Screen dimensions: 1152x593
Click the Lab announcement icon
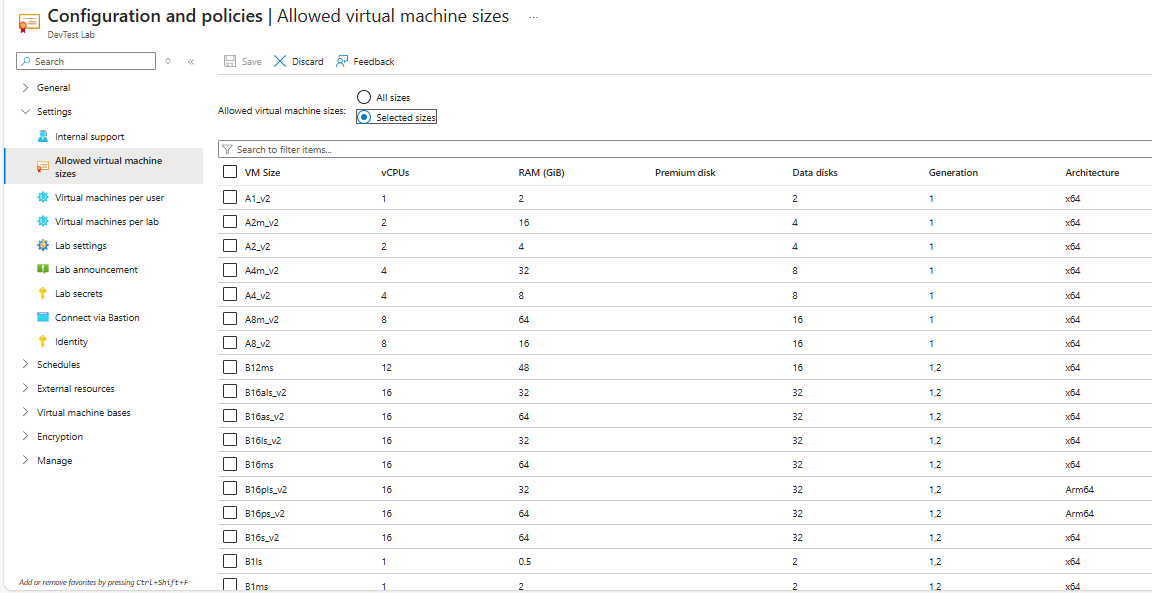[x=43, y=270]
